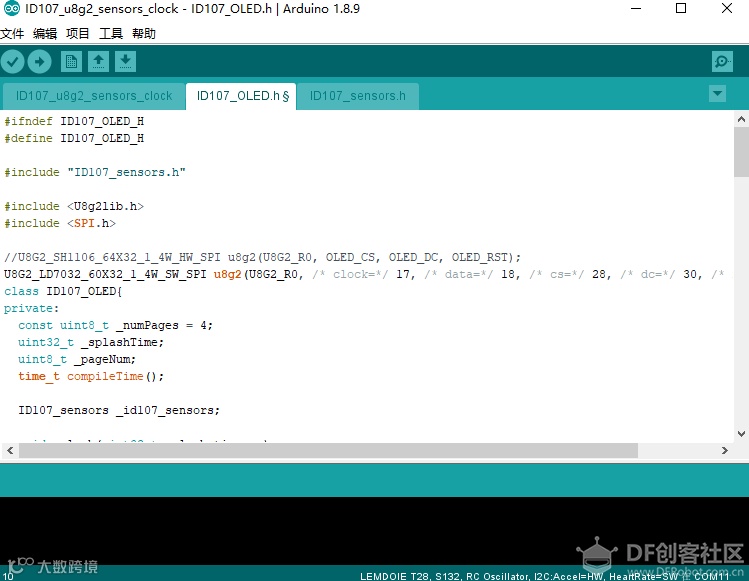749x581 pixels.
Task: Switch to ID107_u8g2_sensors_clock tab
Action: point(94,96)
